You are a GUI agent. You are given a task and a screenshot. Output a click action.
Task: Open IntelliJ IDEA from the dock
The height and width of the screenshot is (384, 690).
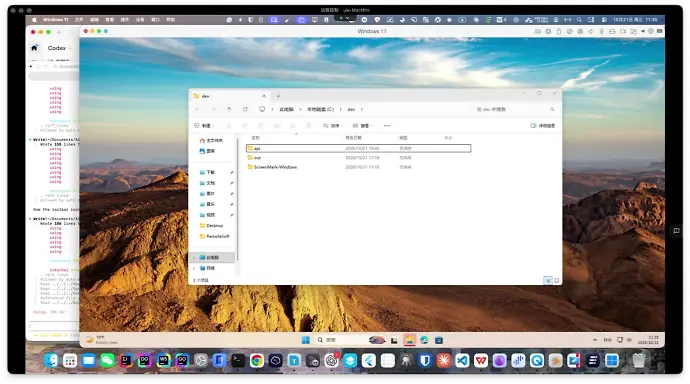click(126, 361)
